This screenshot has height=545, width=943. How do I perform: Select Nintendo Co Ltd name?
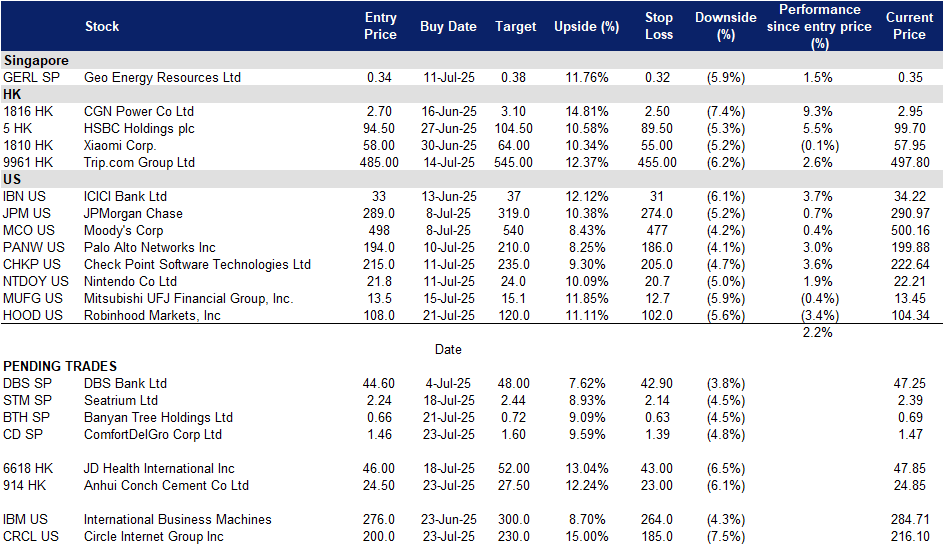tap(131, 282)
